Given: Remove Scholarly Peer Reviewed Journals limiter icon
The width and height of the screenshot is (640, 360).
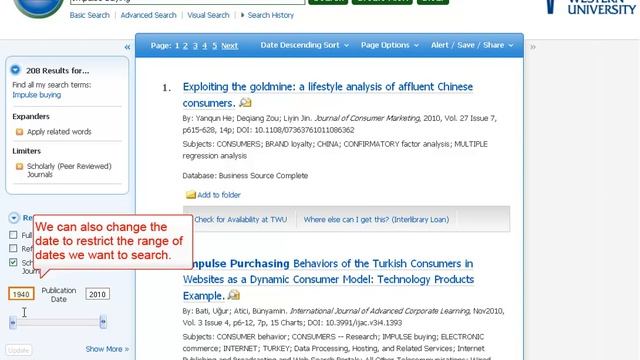Looking at the screenshot, I should coord(19,167).
